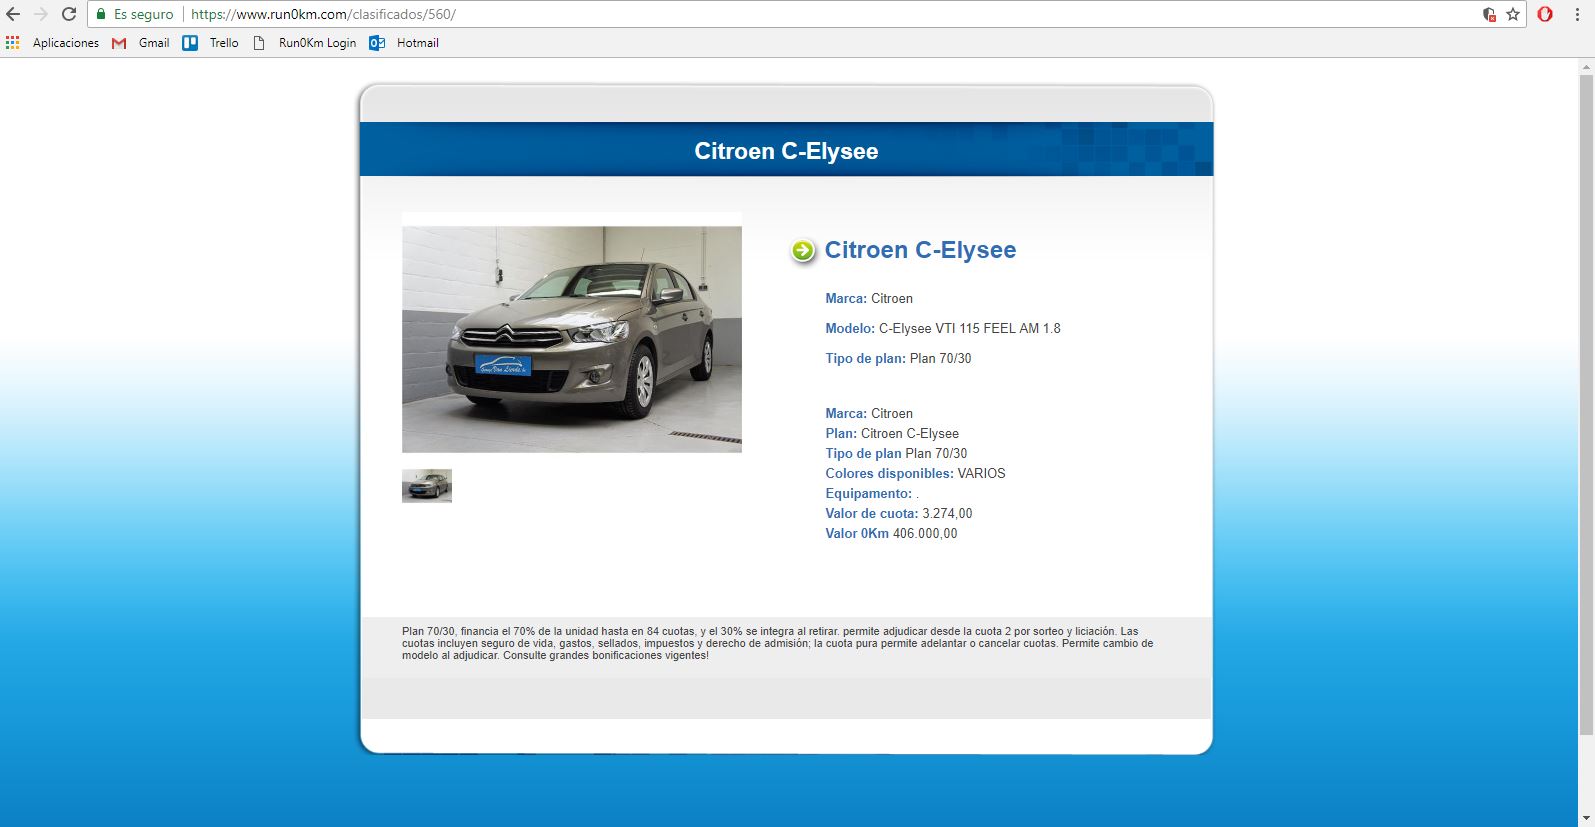Open the Run0Km Login bookmark
Screen dimensions: 1595x827
[305, 43]
